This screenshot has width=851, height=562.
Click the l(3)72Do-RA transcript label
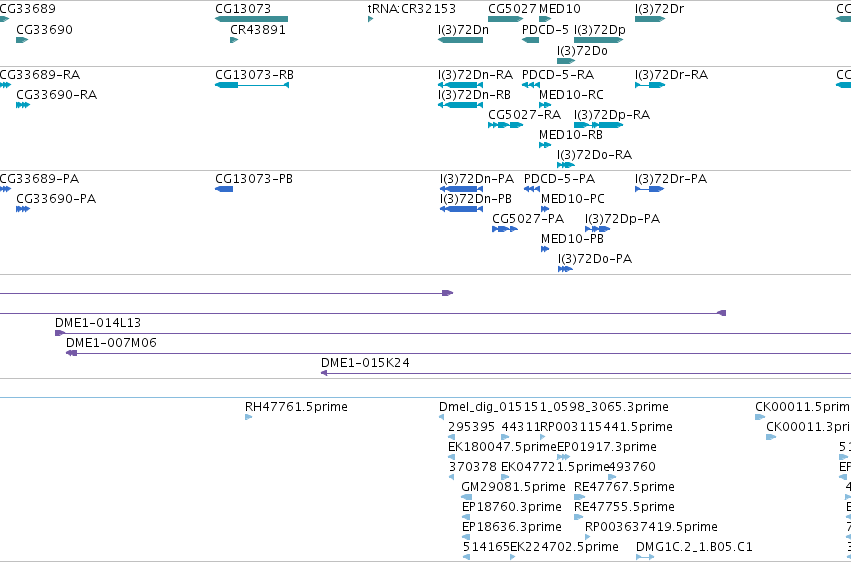coord(594,155)
